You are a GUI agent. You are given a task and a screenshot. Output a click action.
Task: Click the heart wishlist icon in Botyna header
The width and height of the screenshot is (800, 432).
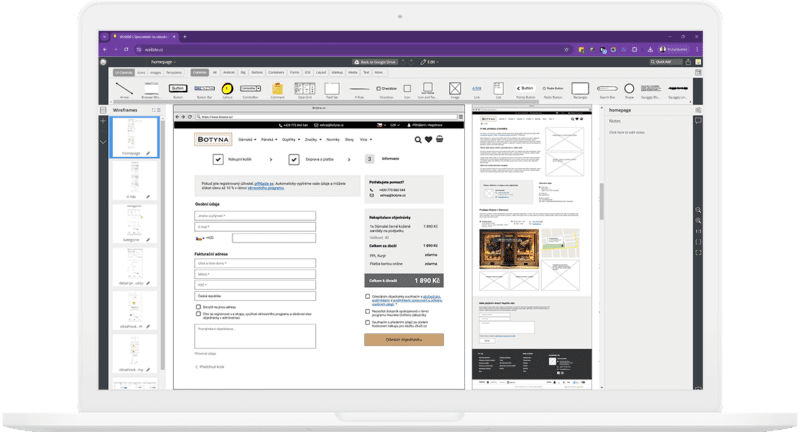pos(428,140)
